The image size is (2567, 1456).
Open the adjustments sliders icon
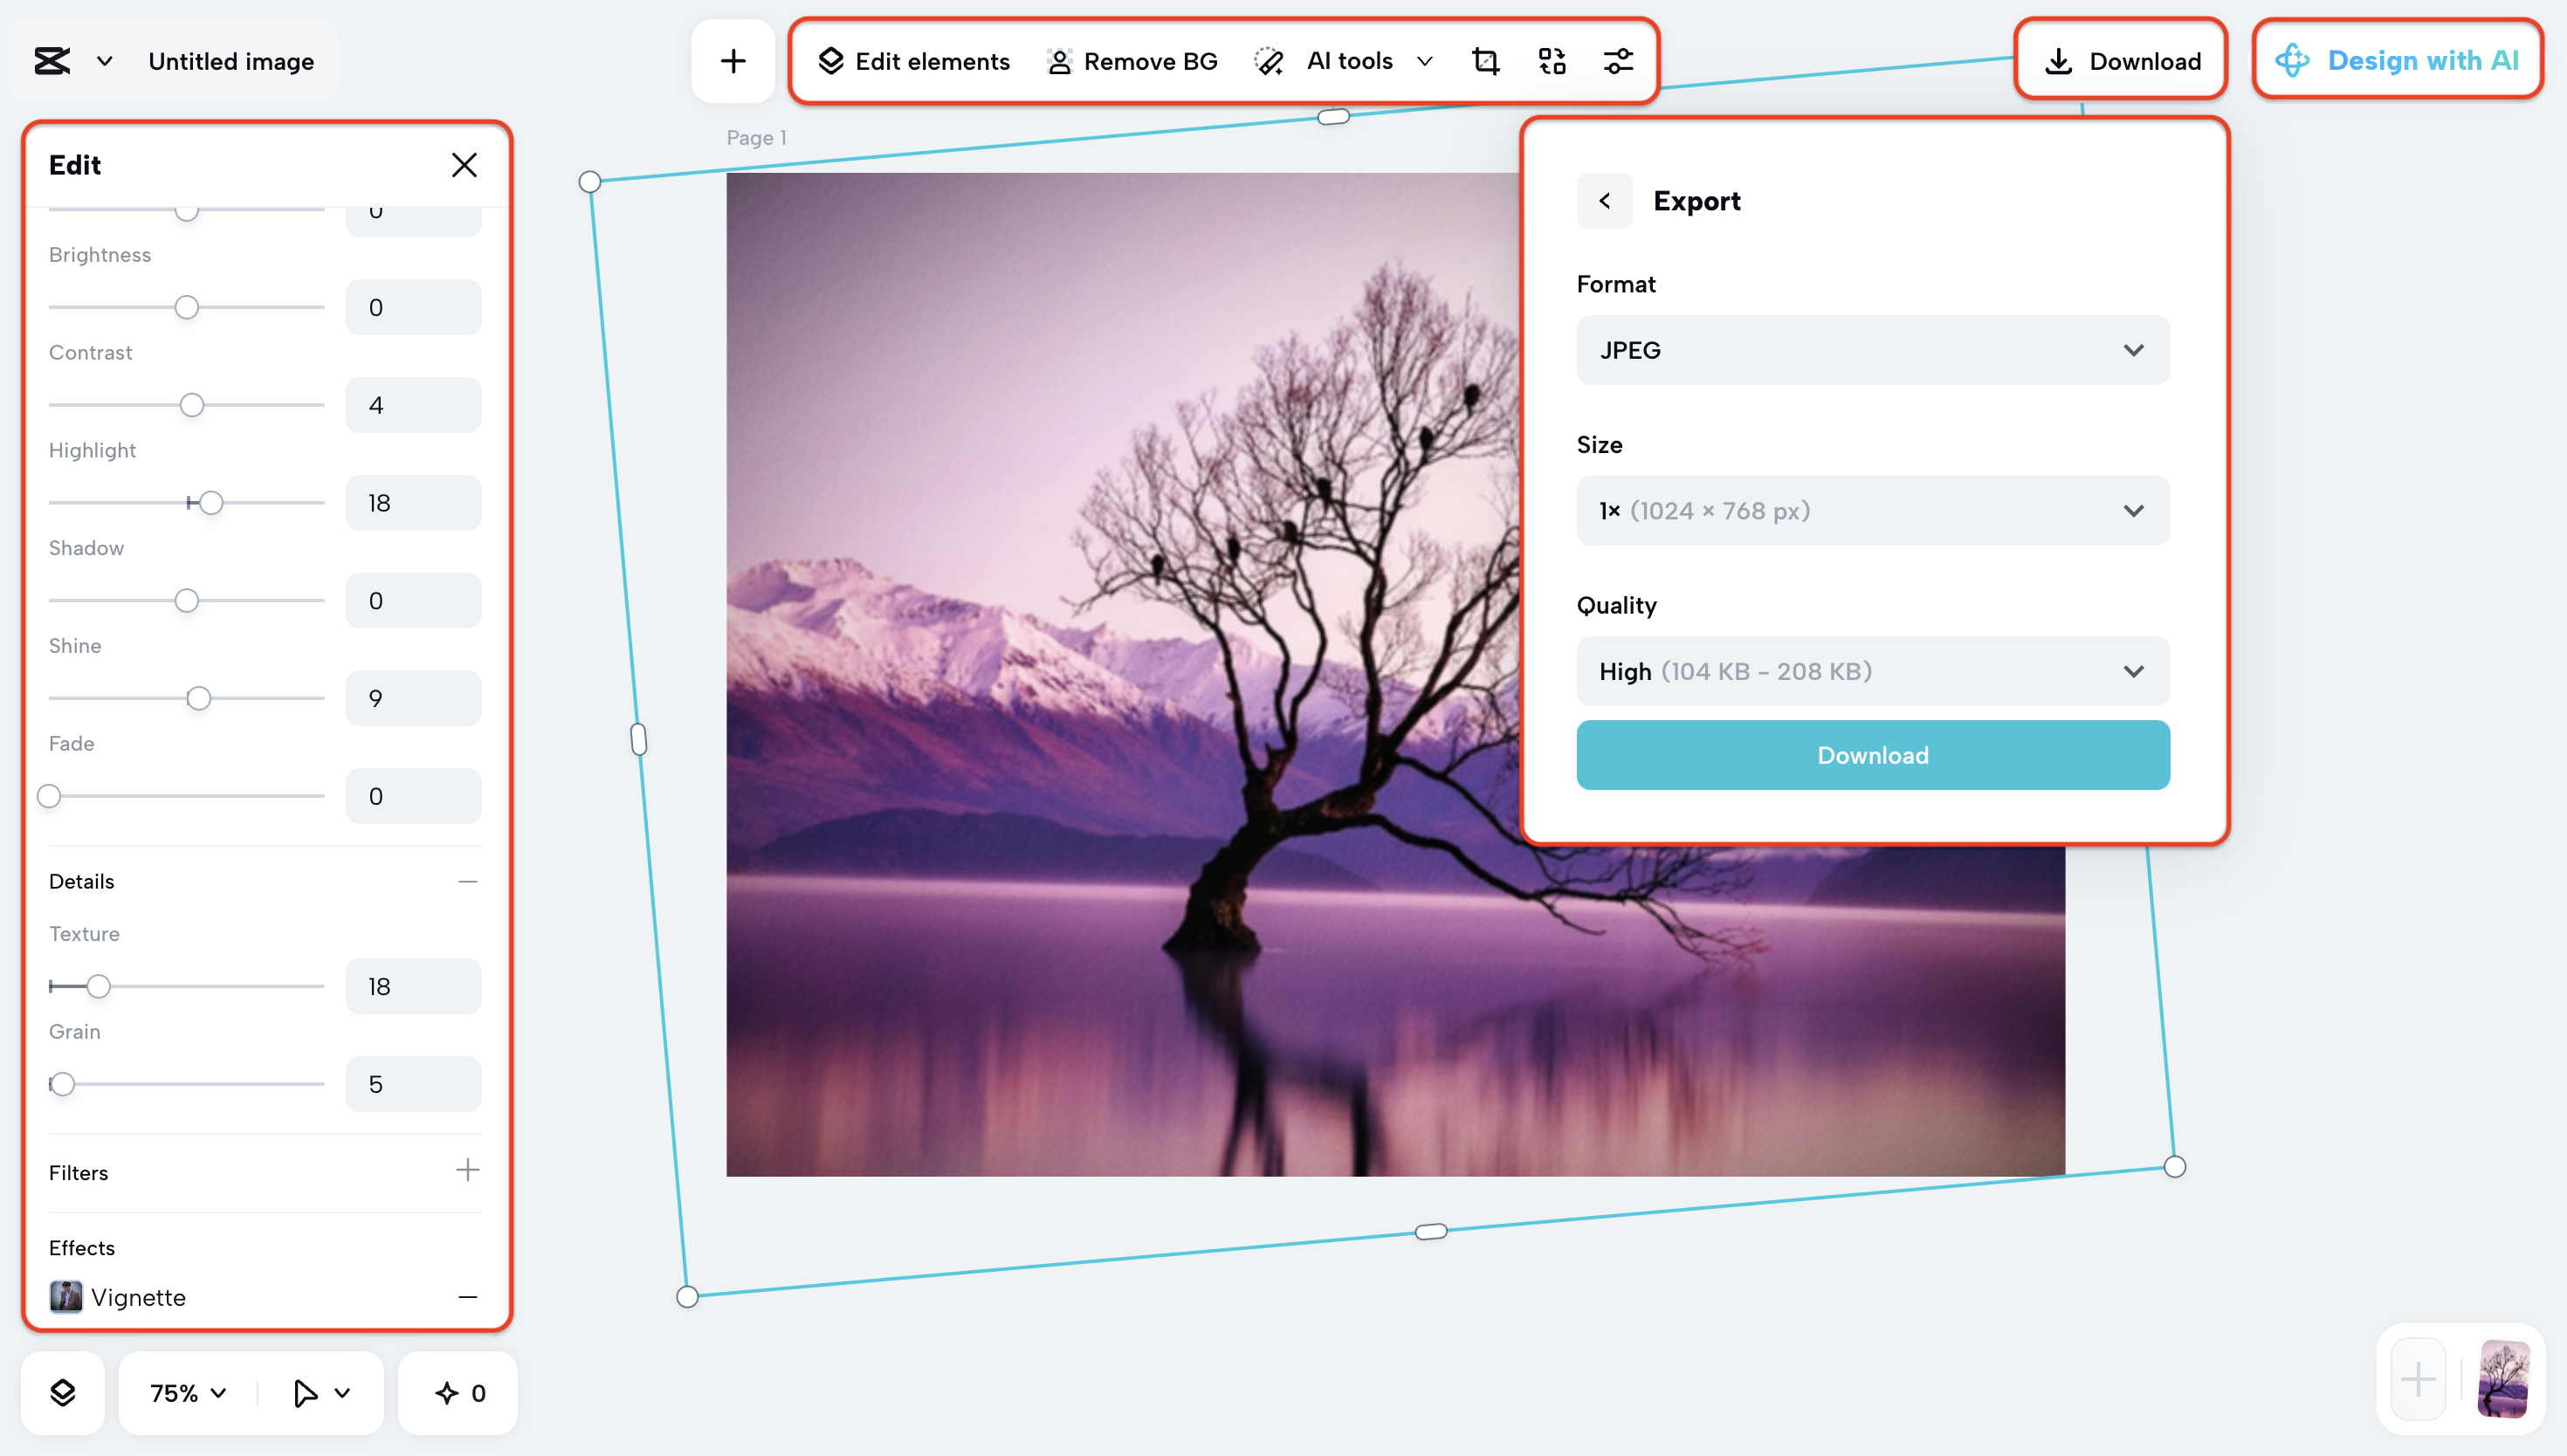click(x=1618, y=62)
